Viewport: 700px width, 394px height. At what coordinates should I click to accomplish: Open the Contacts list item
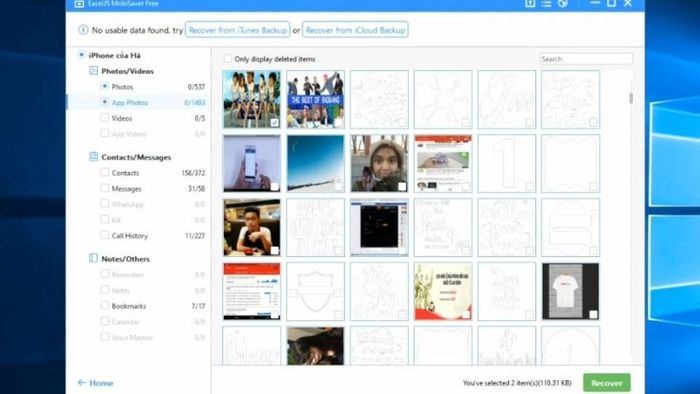click(x=139, y=173)
